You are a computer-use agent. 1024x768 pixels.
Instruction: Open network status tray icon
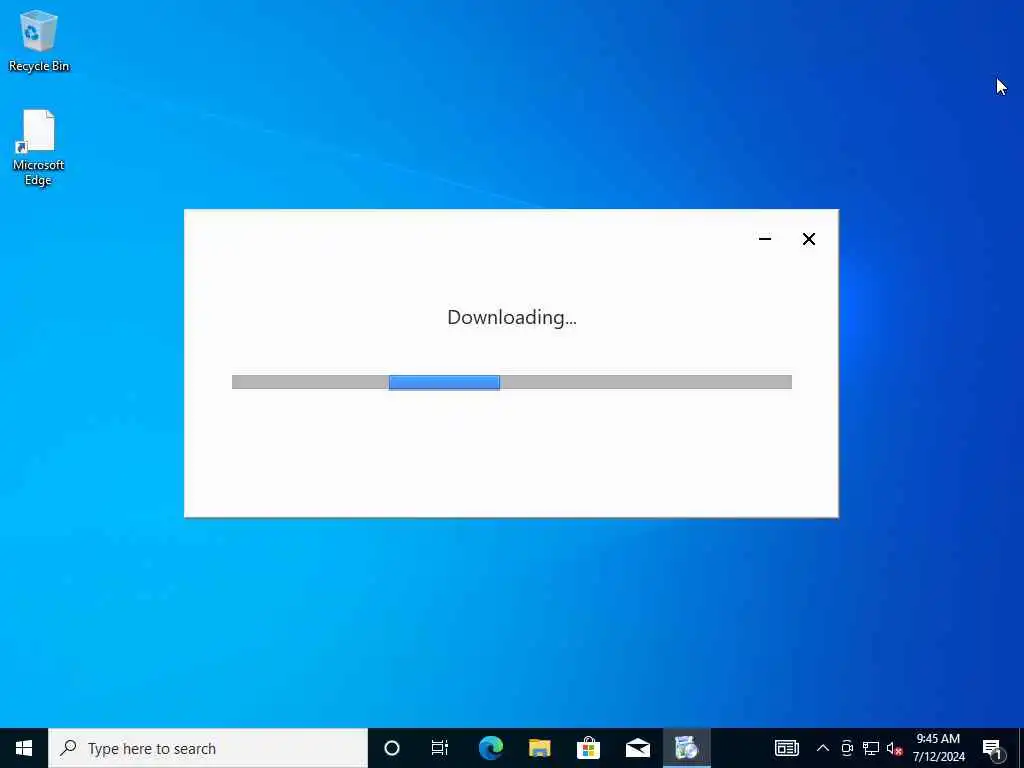pos(871,748)
